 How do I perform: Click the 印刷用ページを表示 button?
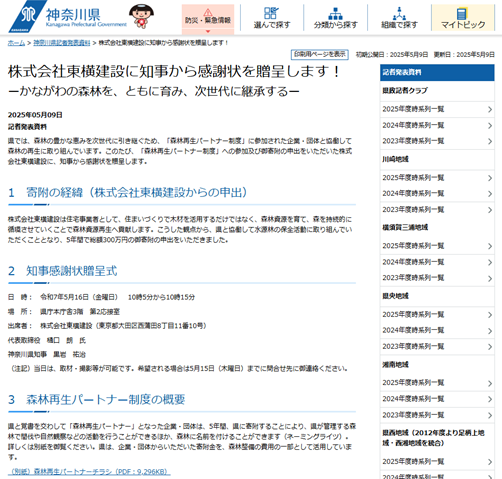click(x=320, y=54)
